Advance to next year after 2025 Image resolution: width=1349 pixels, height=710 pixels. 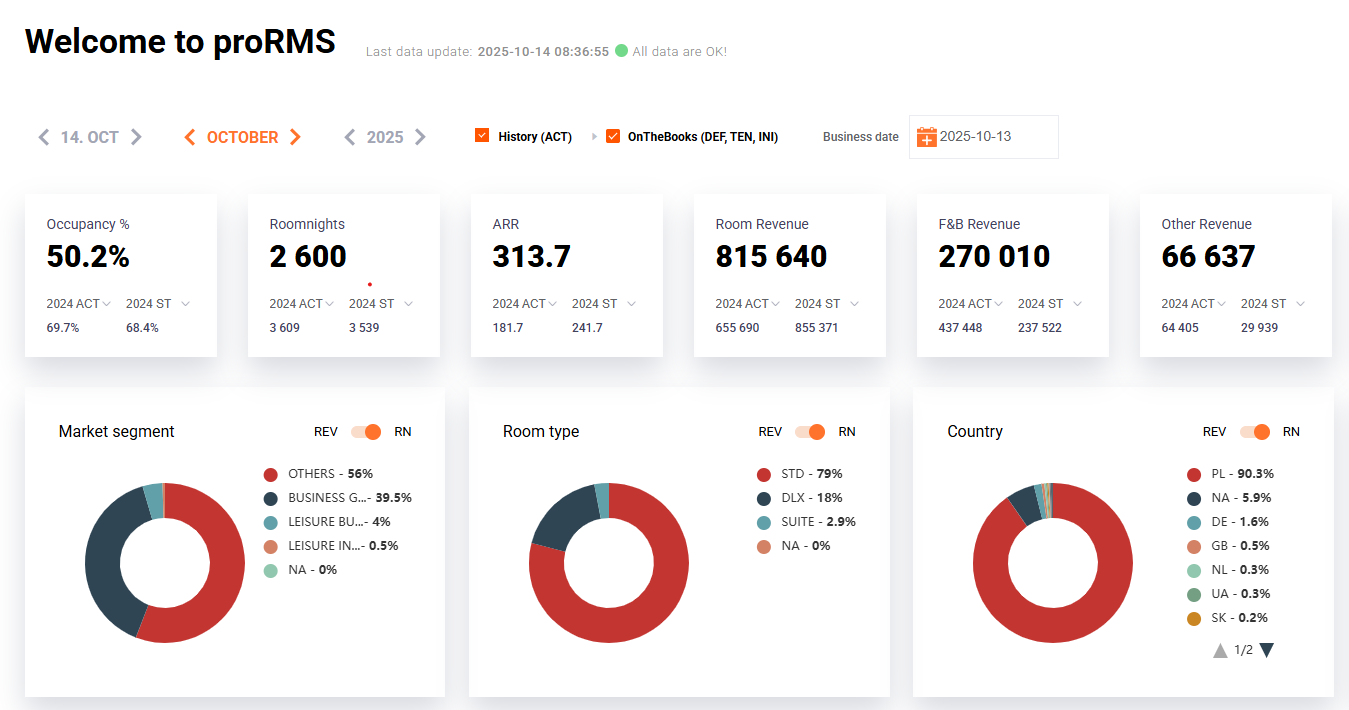(x=420, y=137)
